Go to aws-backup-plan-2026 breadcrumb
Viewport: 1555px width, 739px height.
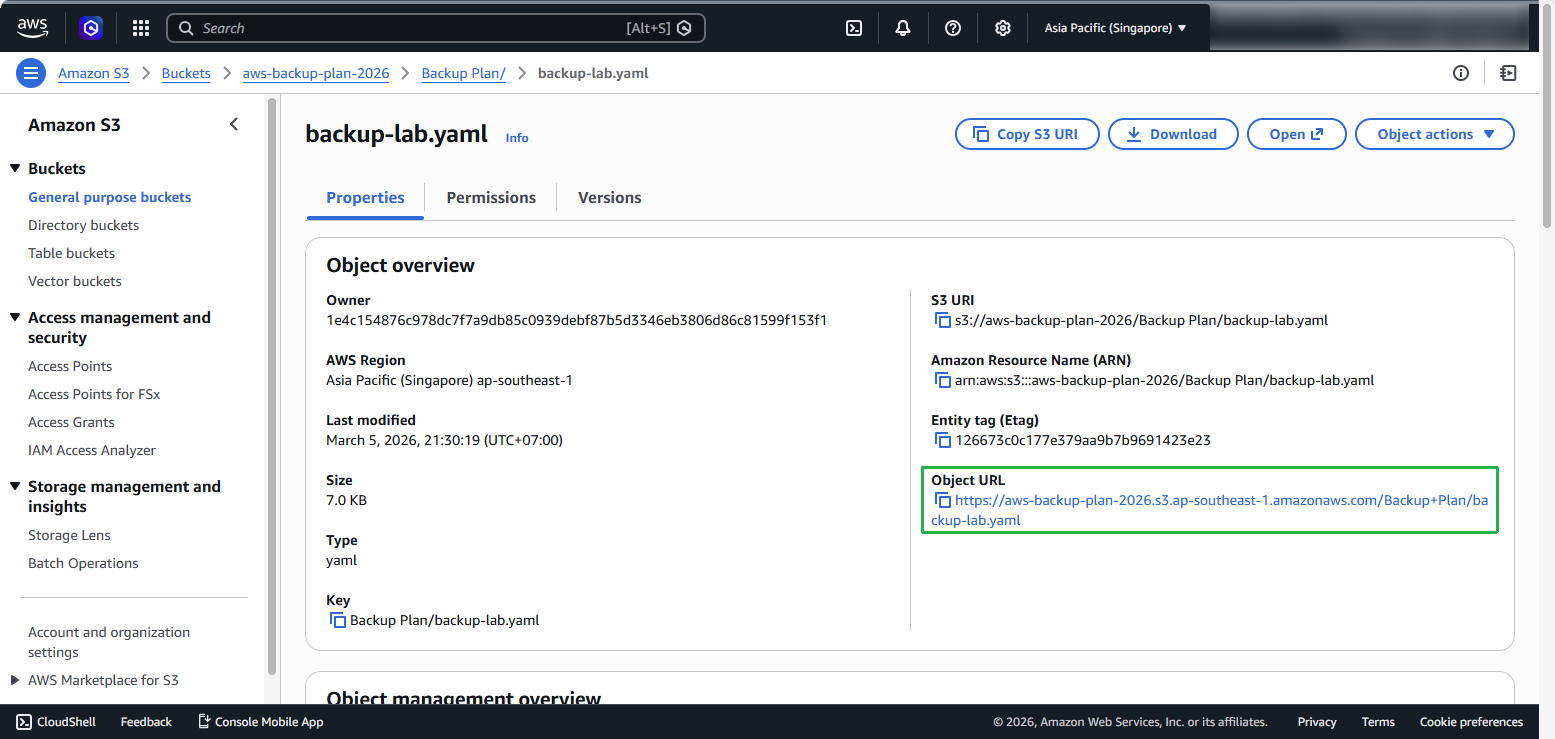pyautogui.click(x=316, y=73)
